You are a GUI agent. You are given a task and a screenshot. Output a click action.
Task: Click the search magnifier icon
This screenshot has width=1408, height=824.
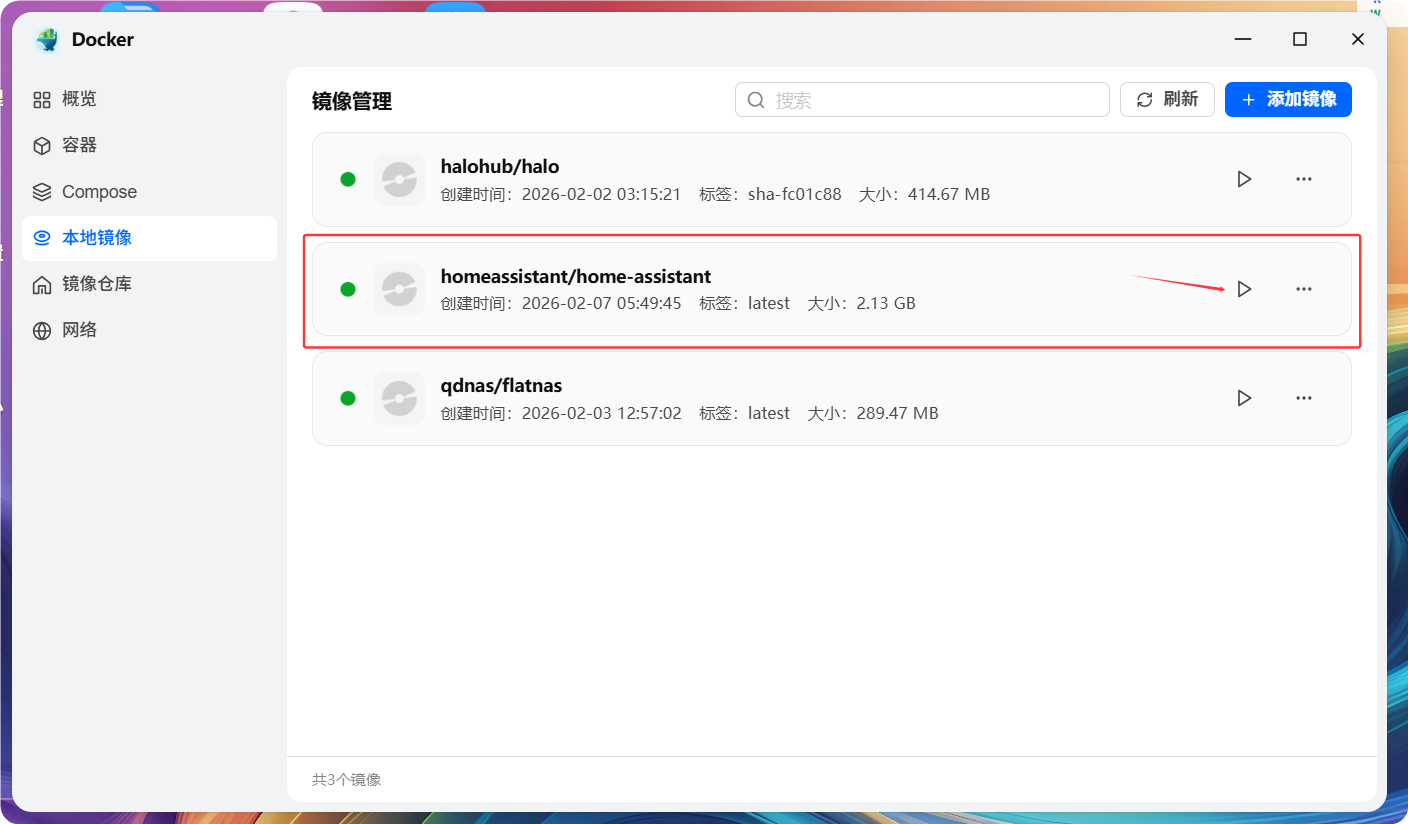point(755,100)
